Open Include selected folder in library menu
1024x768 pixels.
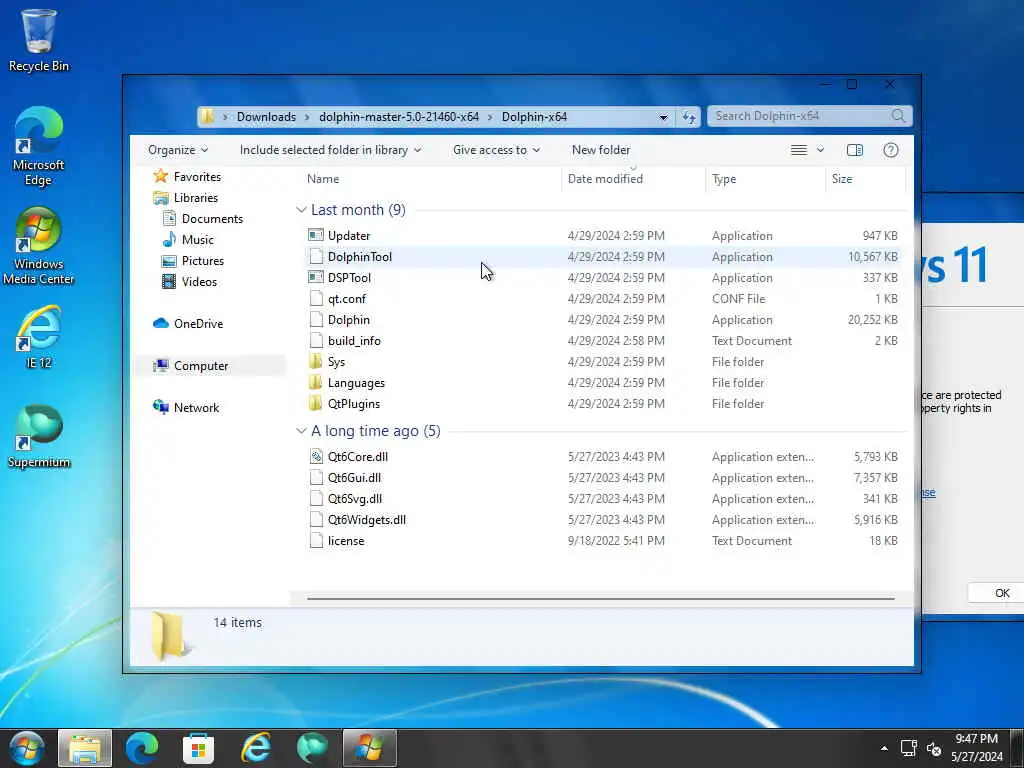tap(330, 150)
